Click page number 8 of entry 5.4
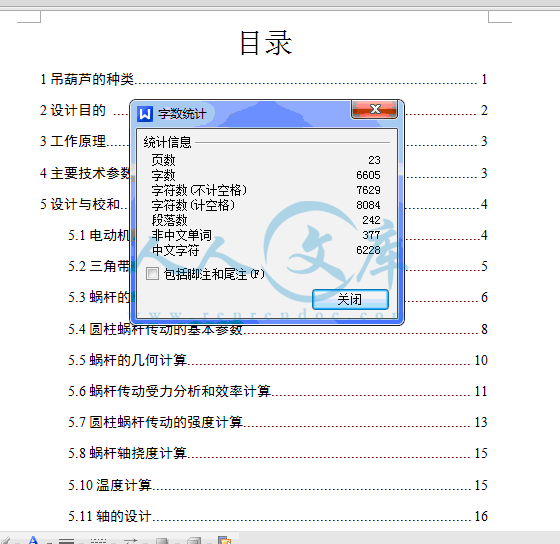Screen dimensions: 560x544 click(484, 329)
